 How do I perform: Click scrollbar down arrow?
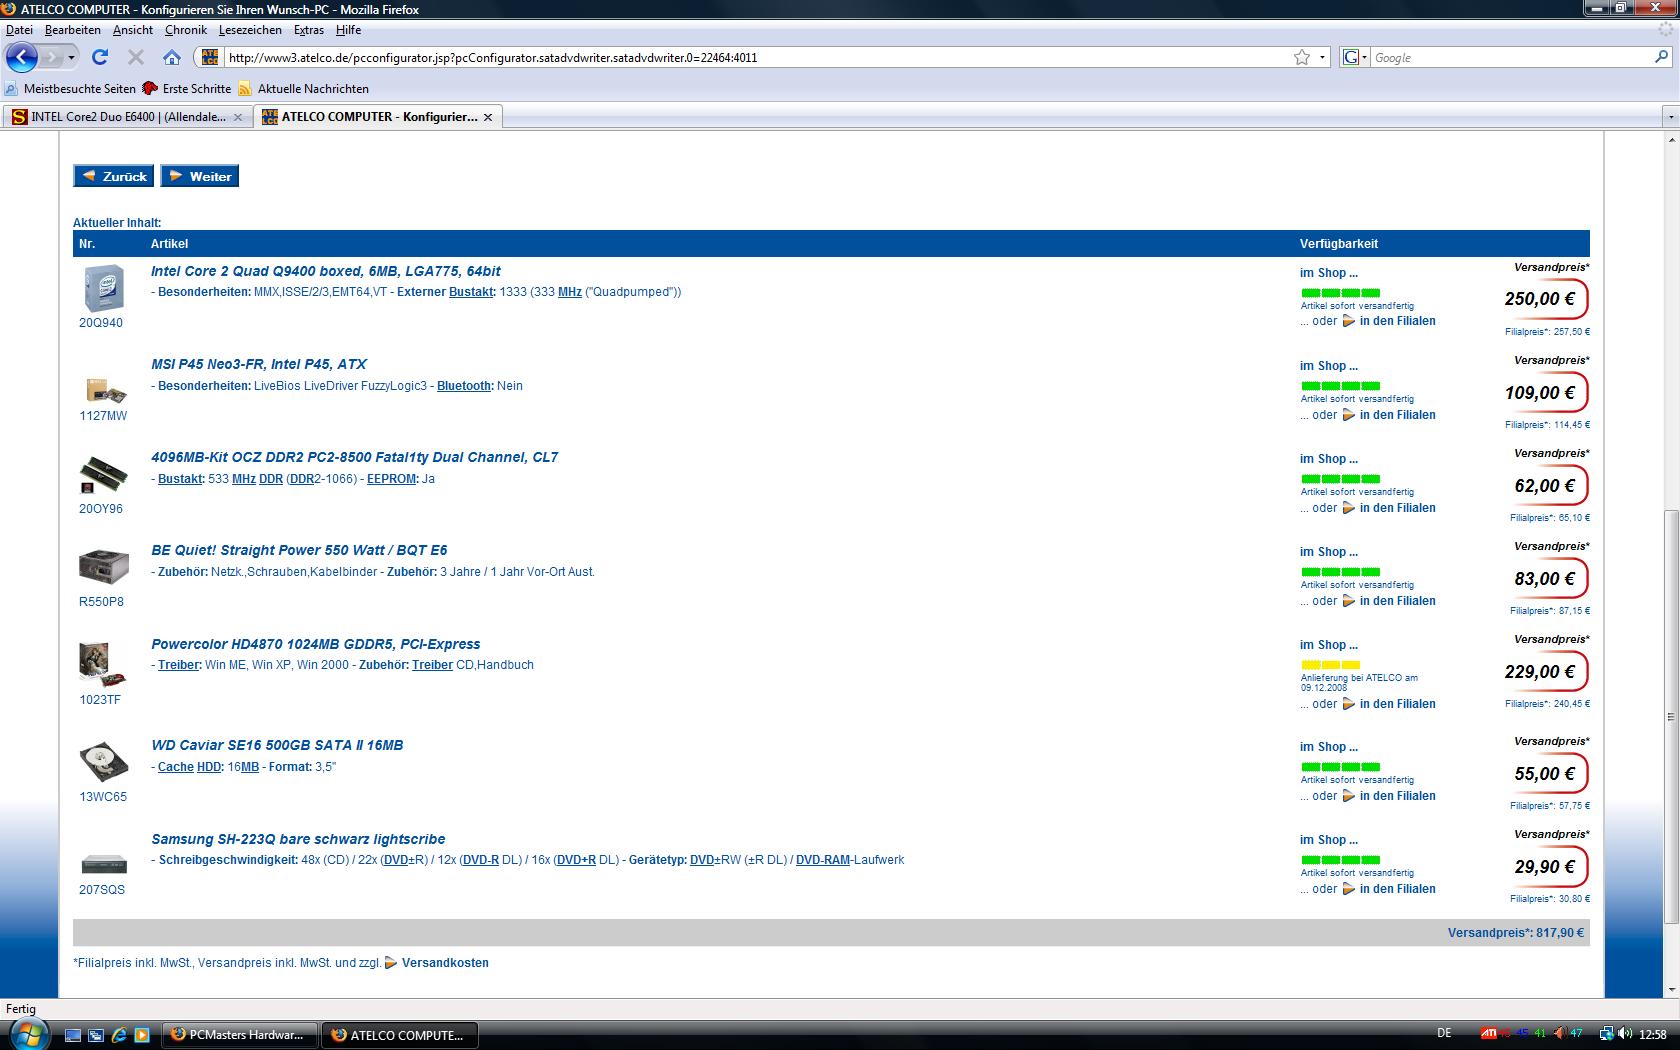click(1670, 989)
